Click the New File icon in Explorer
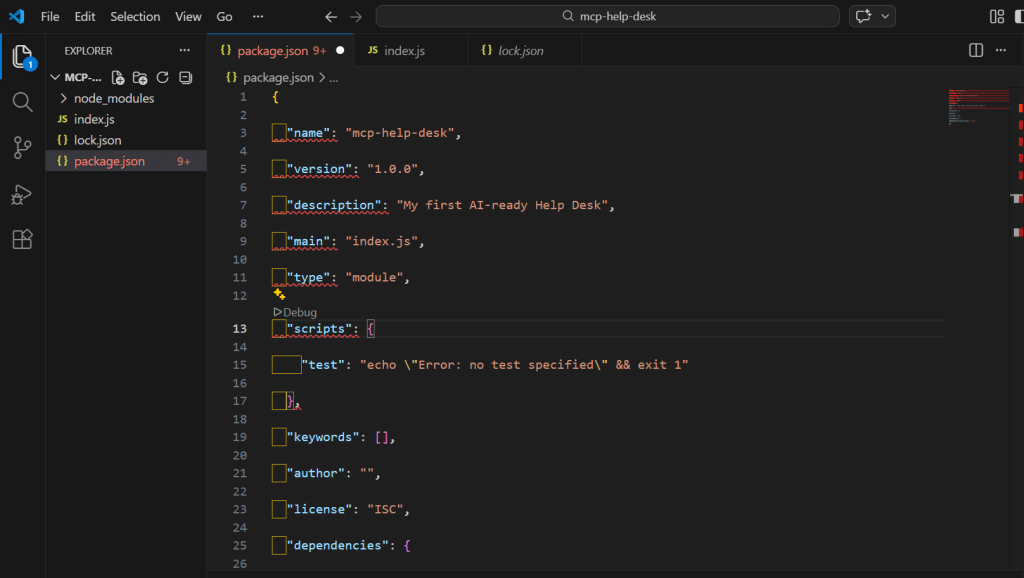The image size is (1024, 578). (x=118, y=77)
